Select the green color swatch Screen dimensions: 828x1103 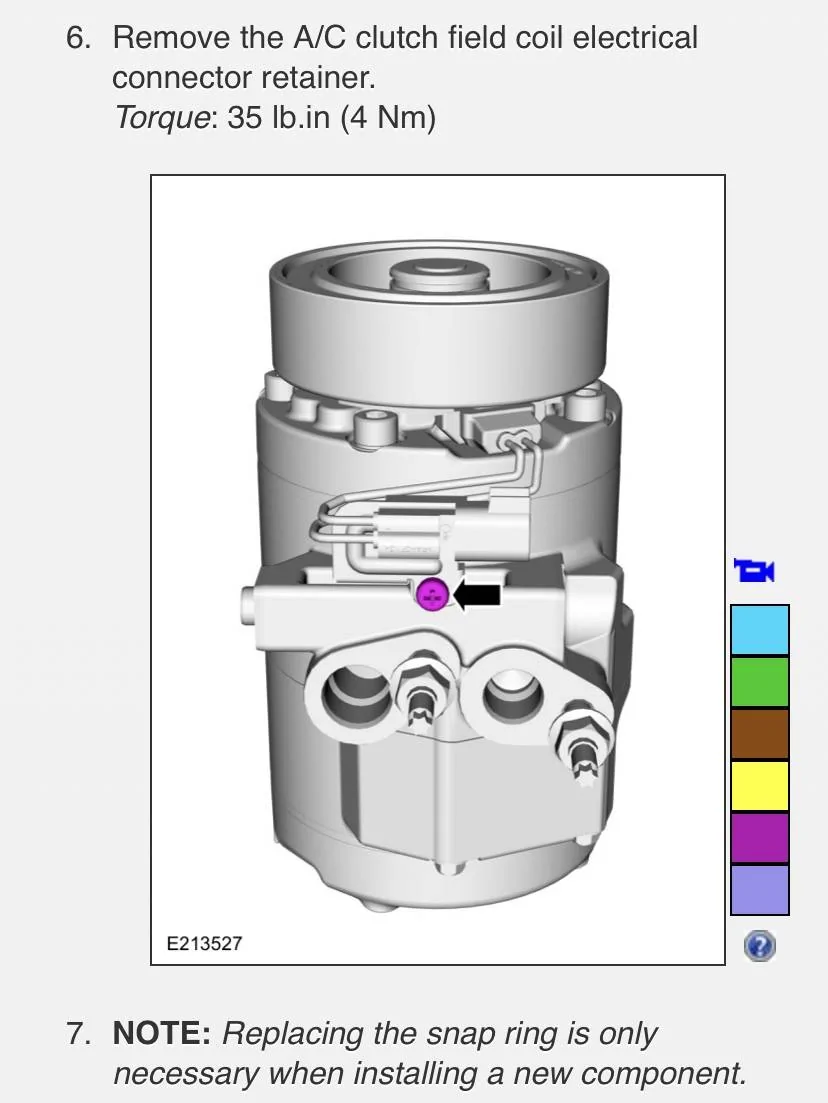[760, 682]
